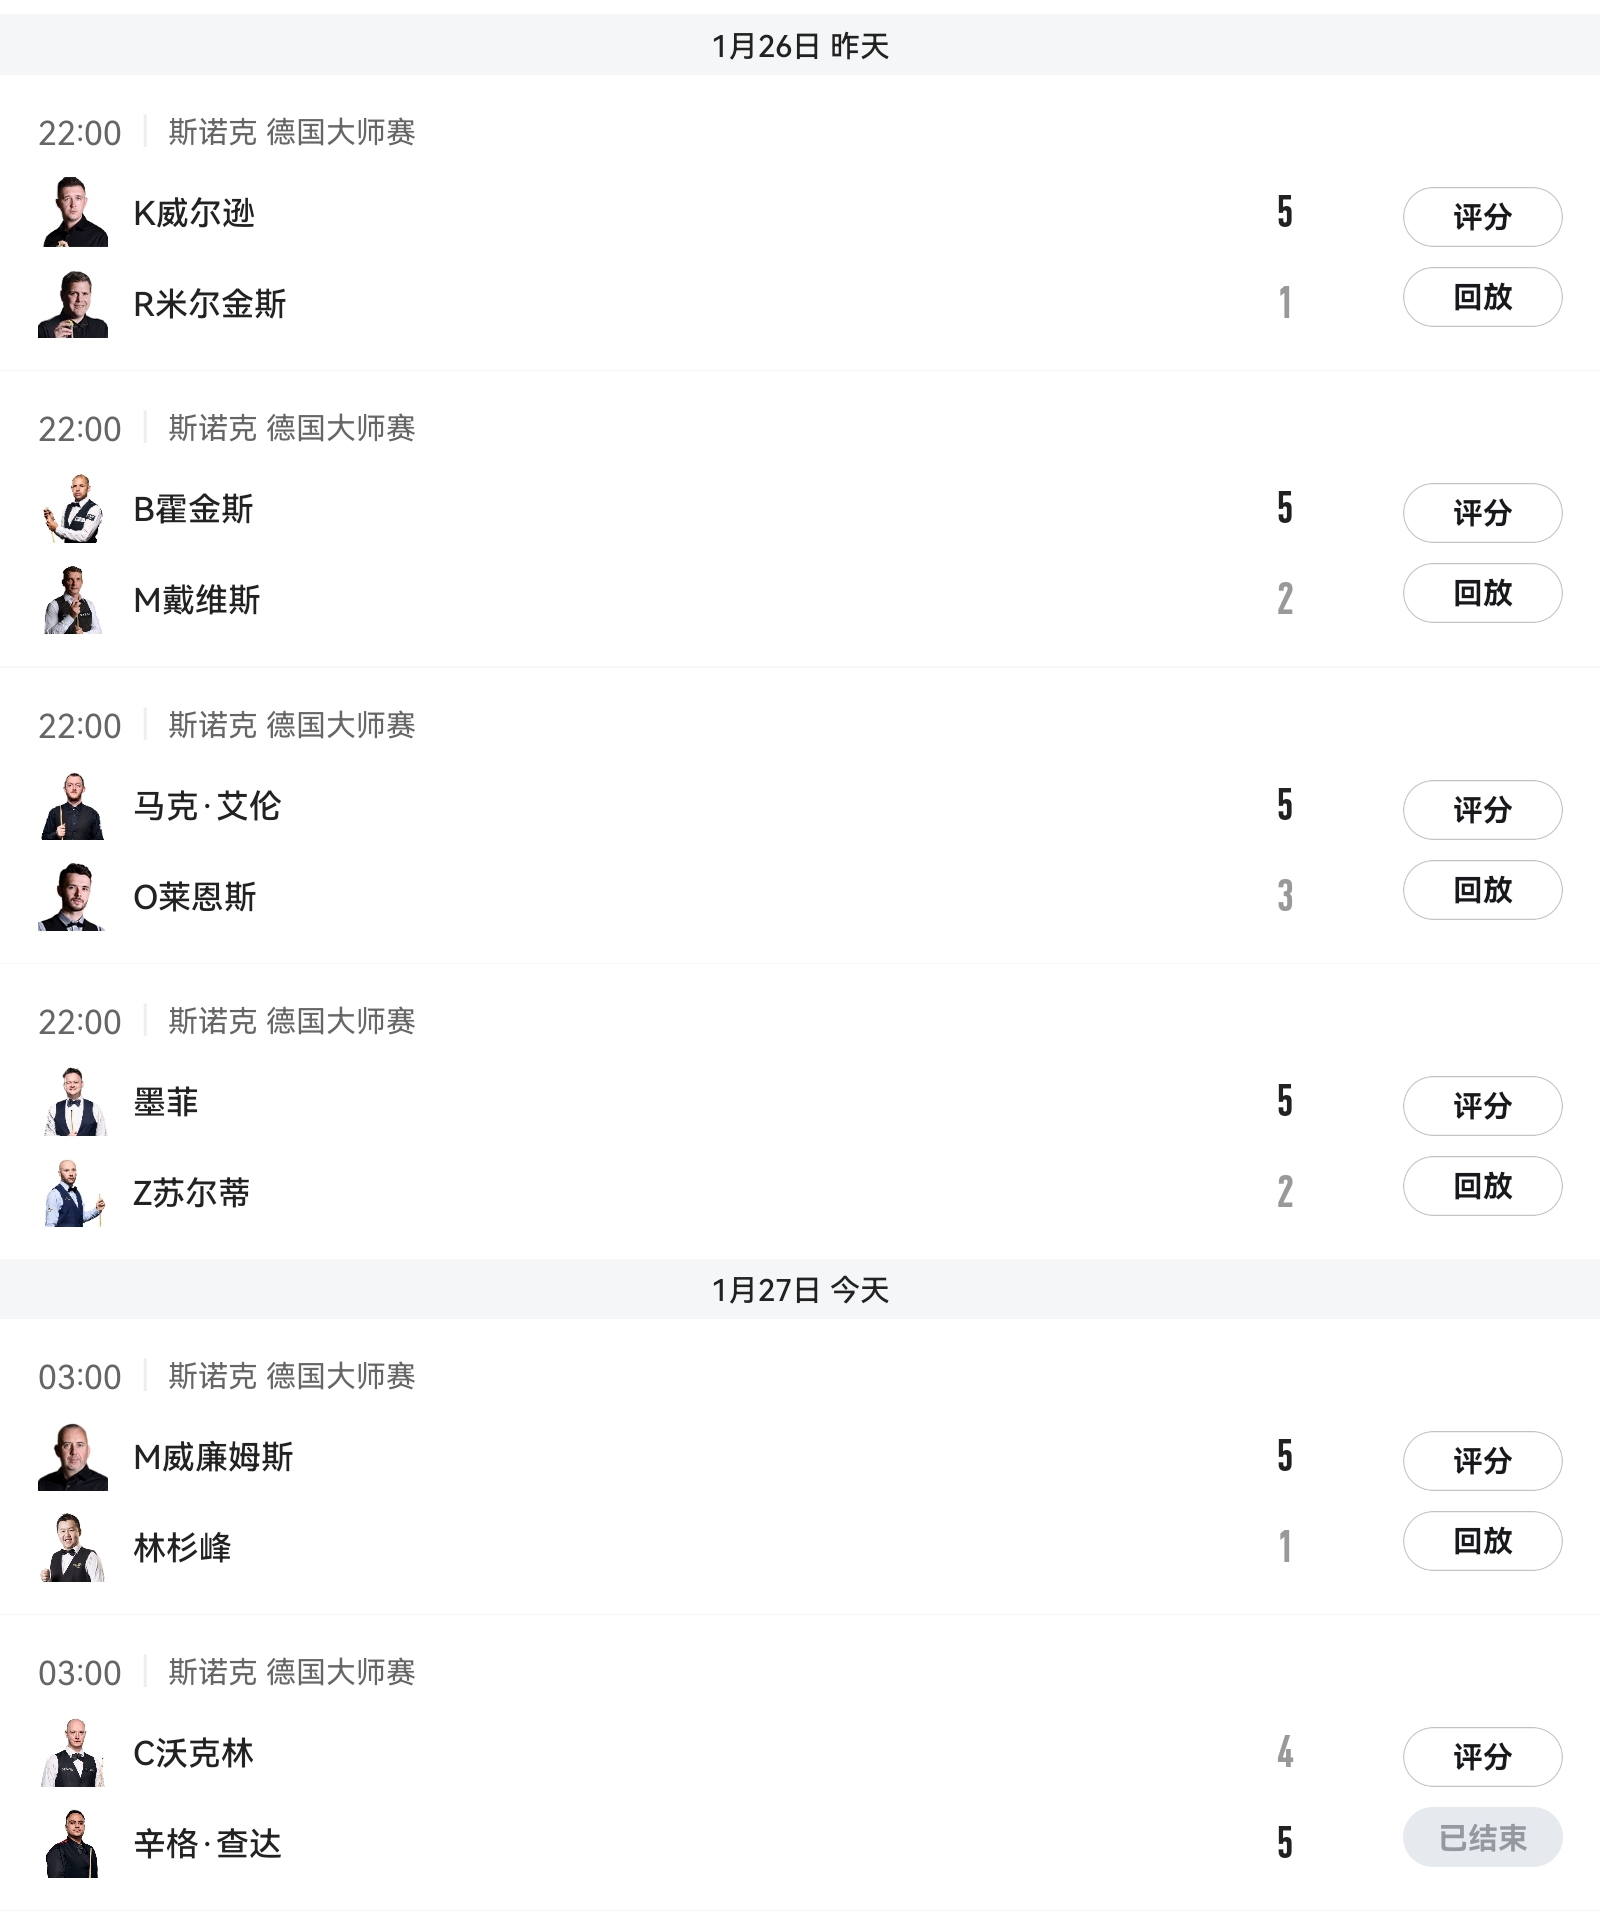Open 马克·艾伦 player photo
The width and height of the screenshot is (1600, 1918).
pyautogui.click(x=73, y=806)
